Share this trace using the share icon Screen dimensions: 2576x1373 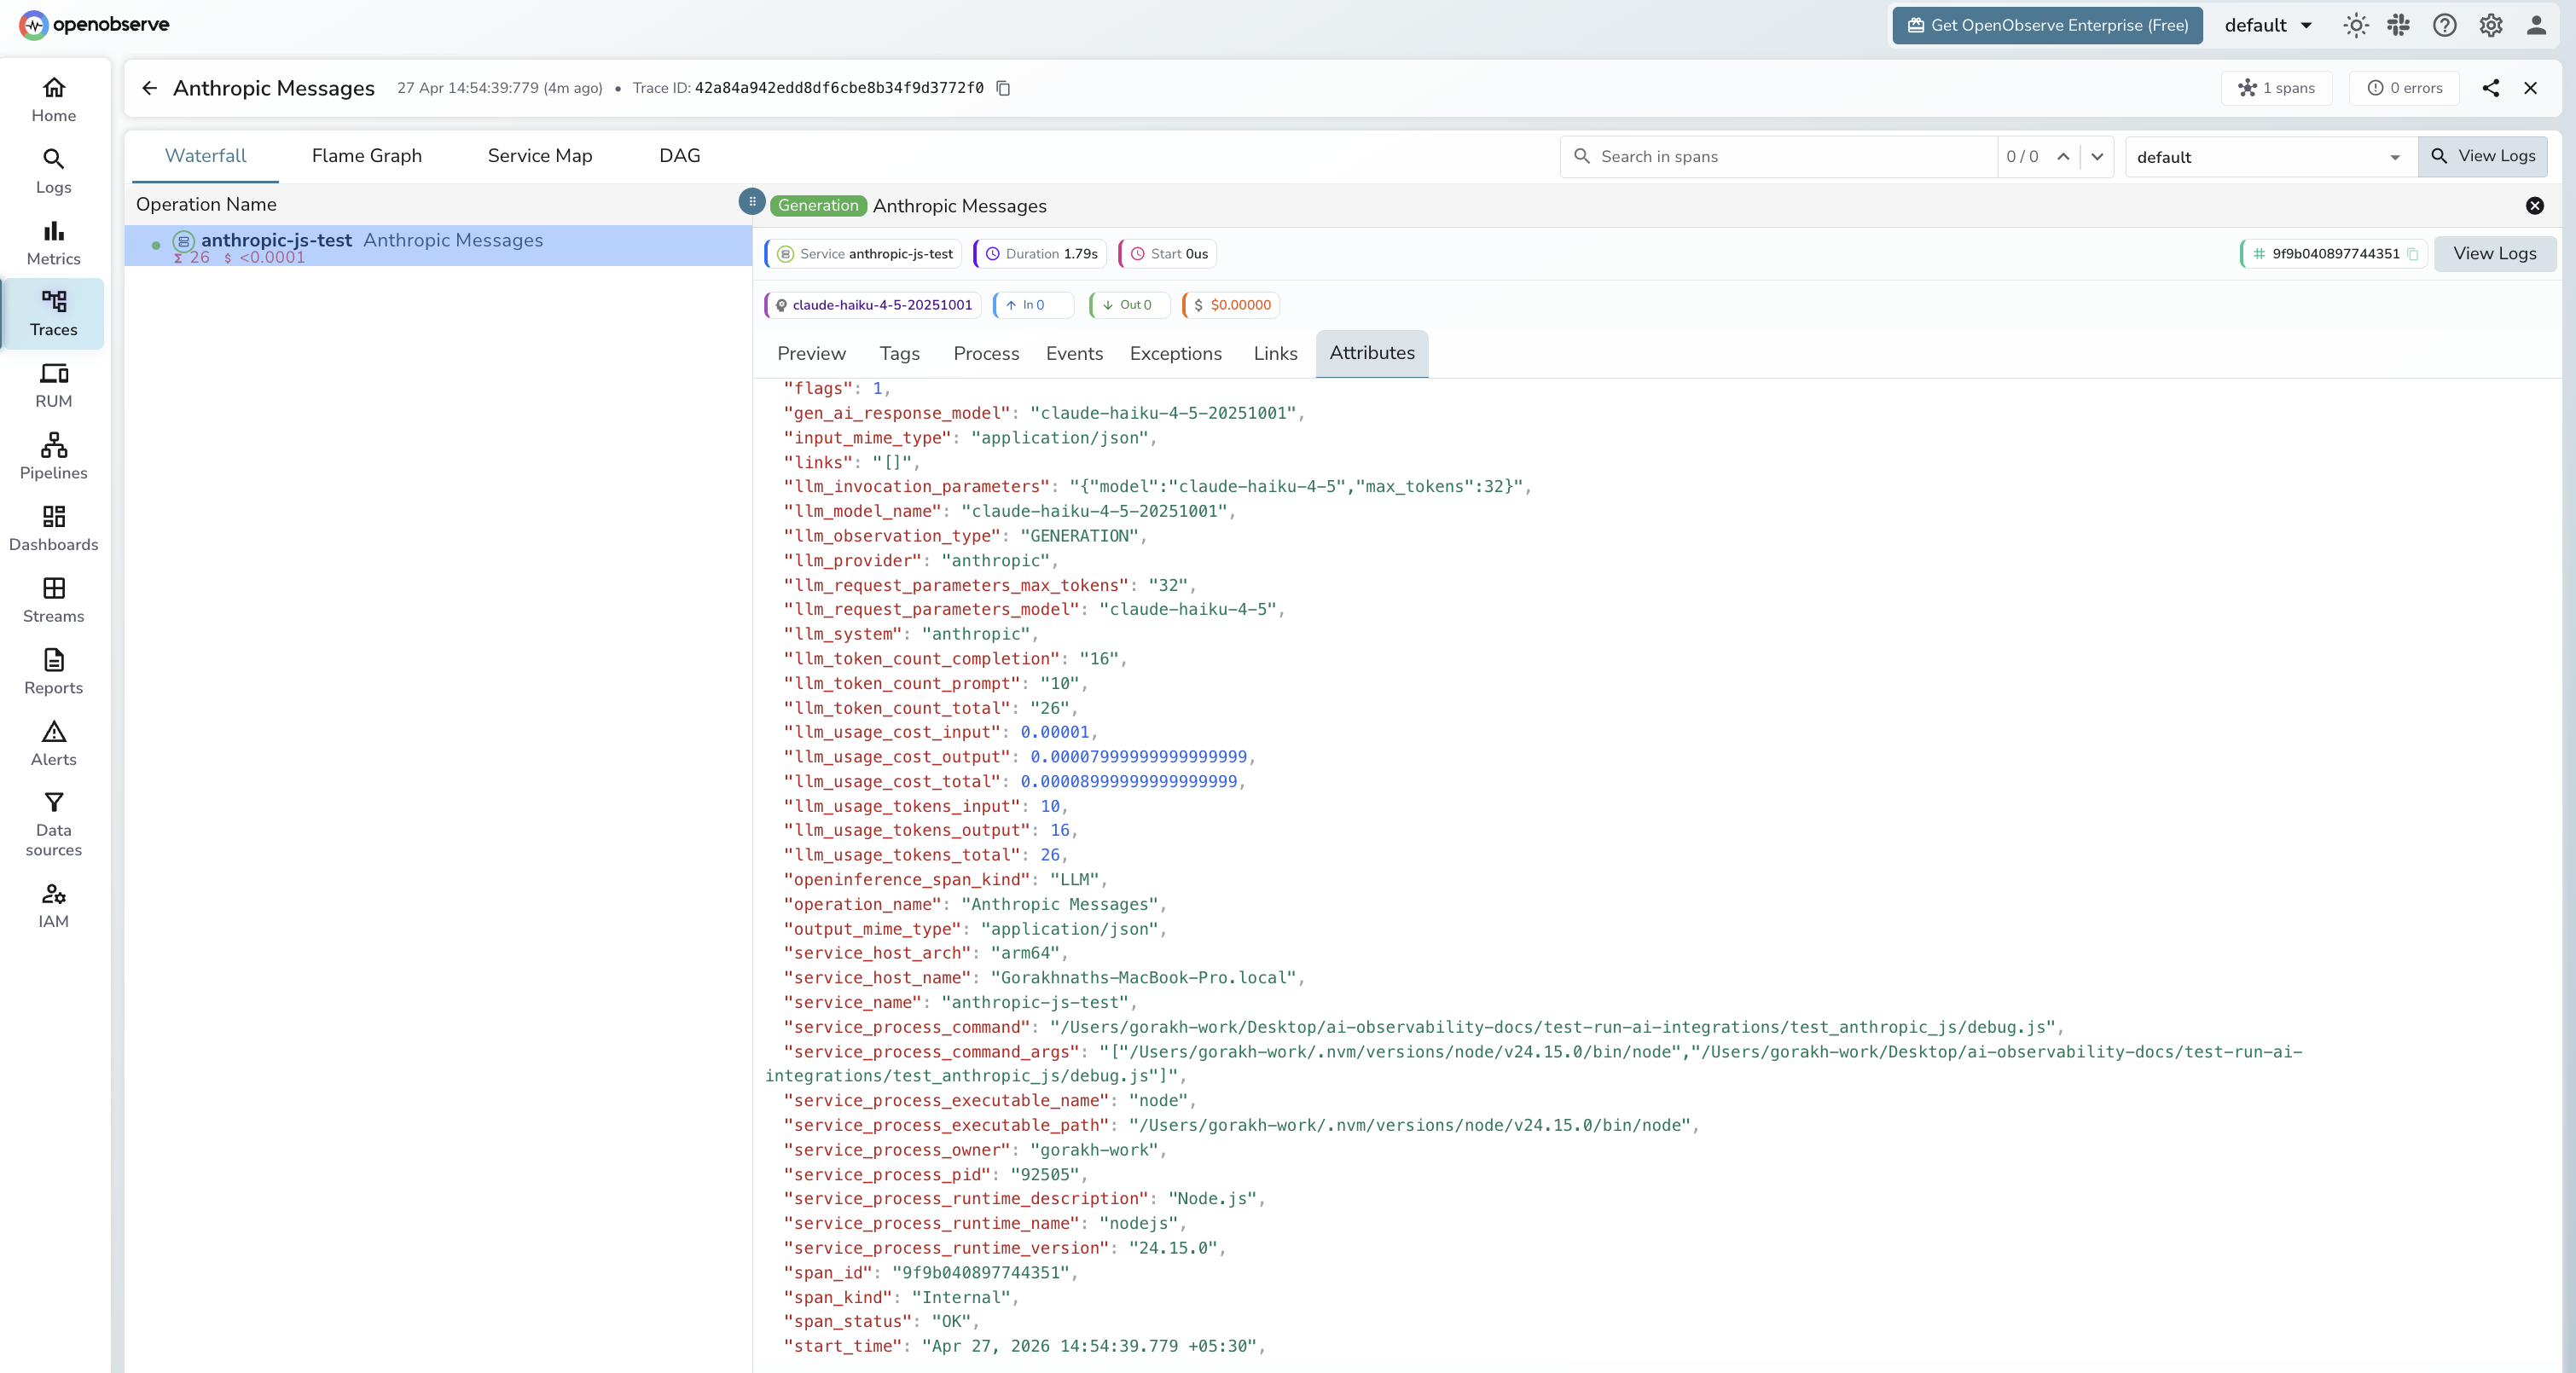pos(2491,88)
